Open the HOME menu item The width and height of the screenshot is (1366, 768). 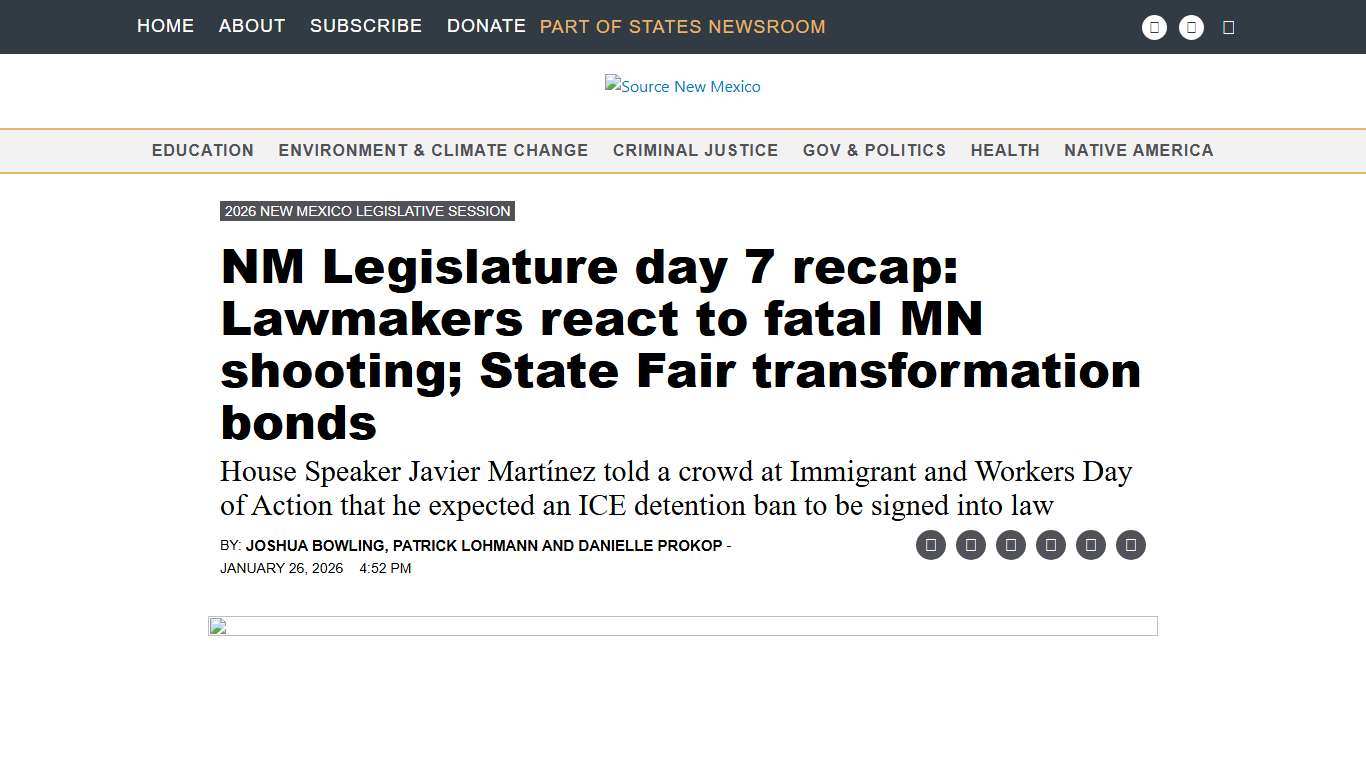click(x=165, y=26)
